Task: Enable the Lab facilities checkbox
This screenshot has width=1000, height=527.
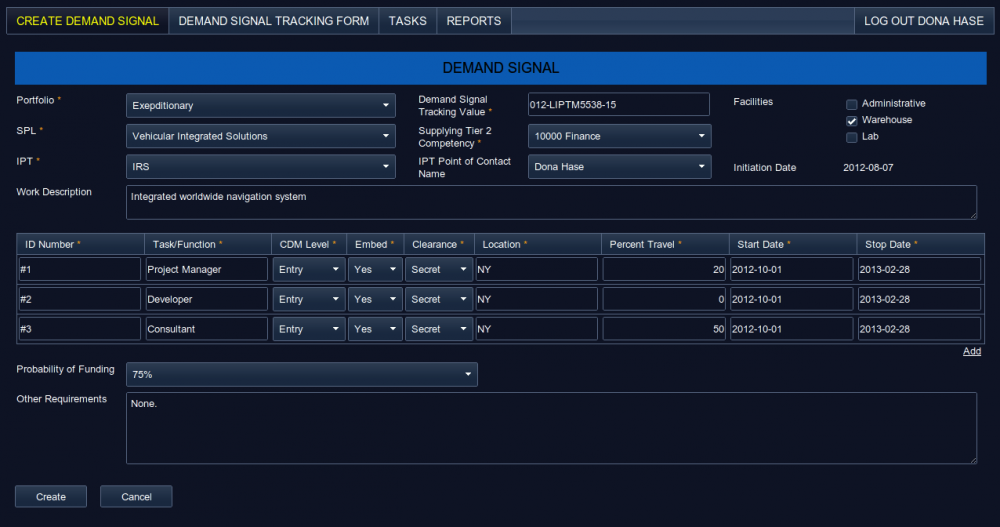Action: (852, 137)
